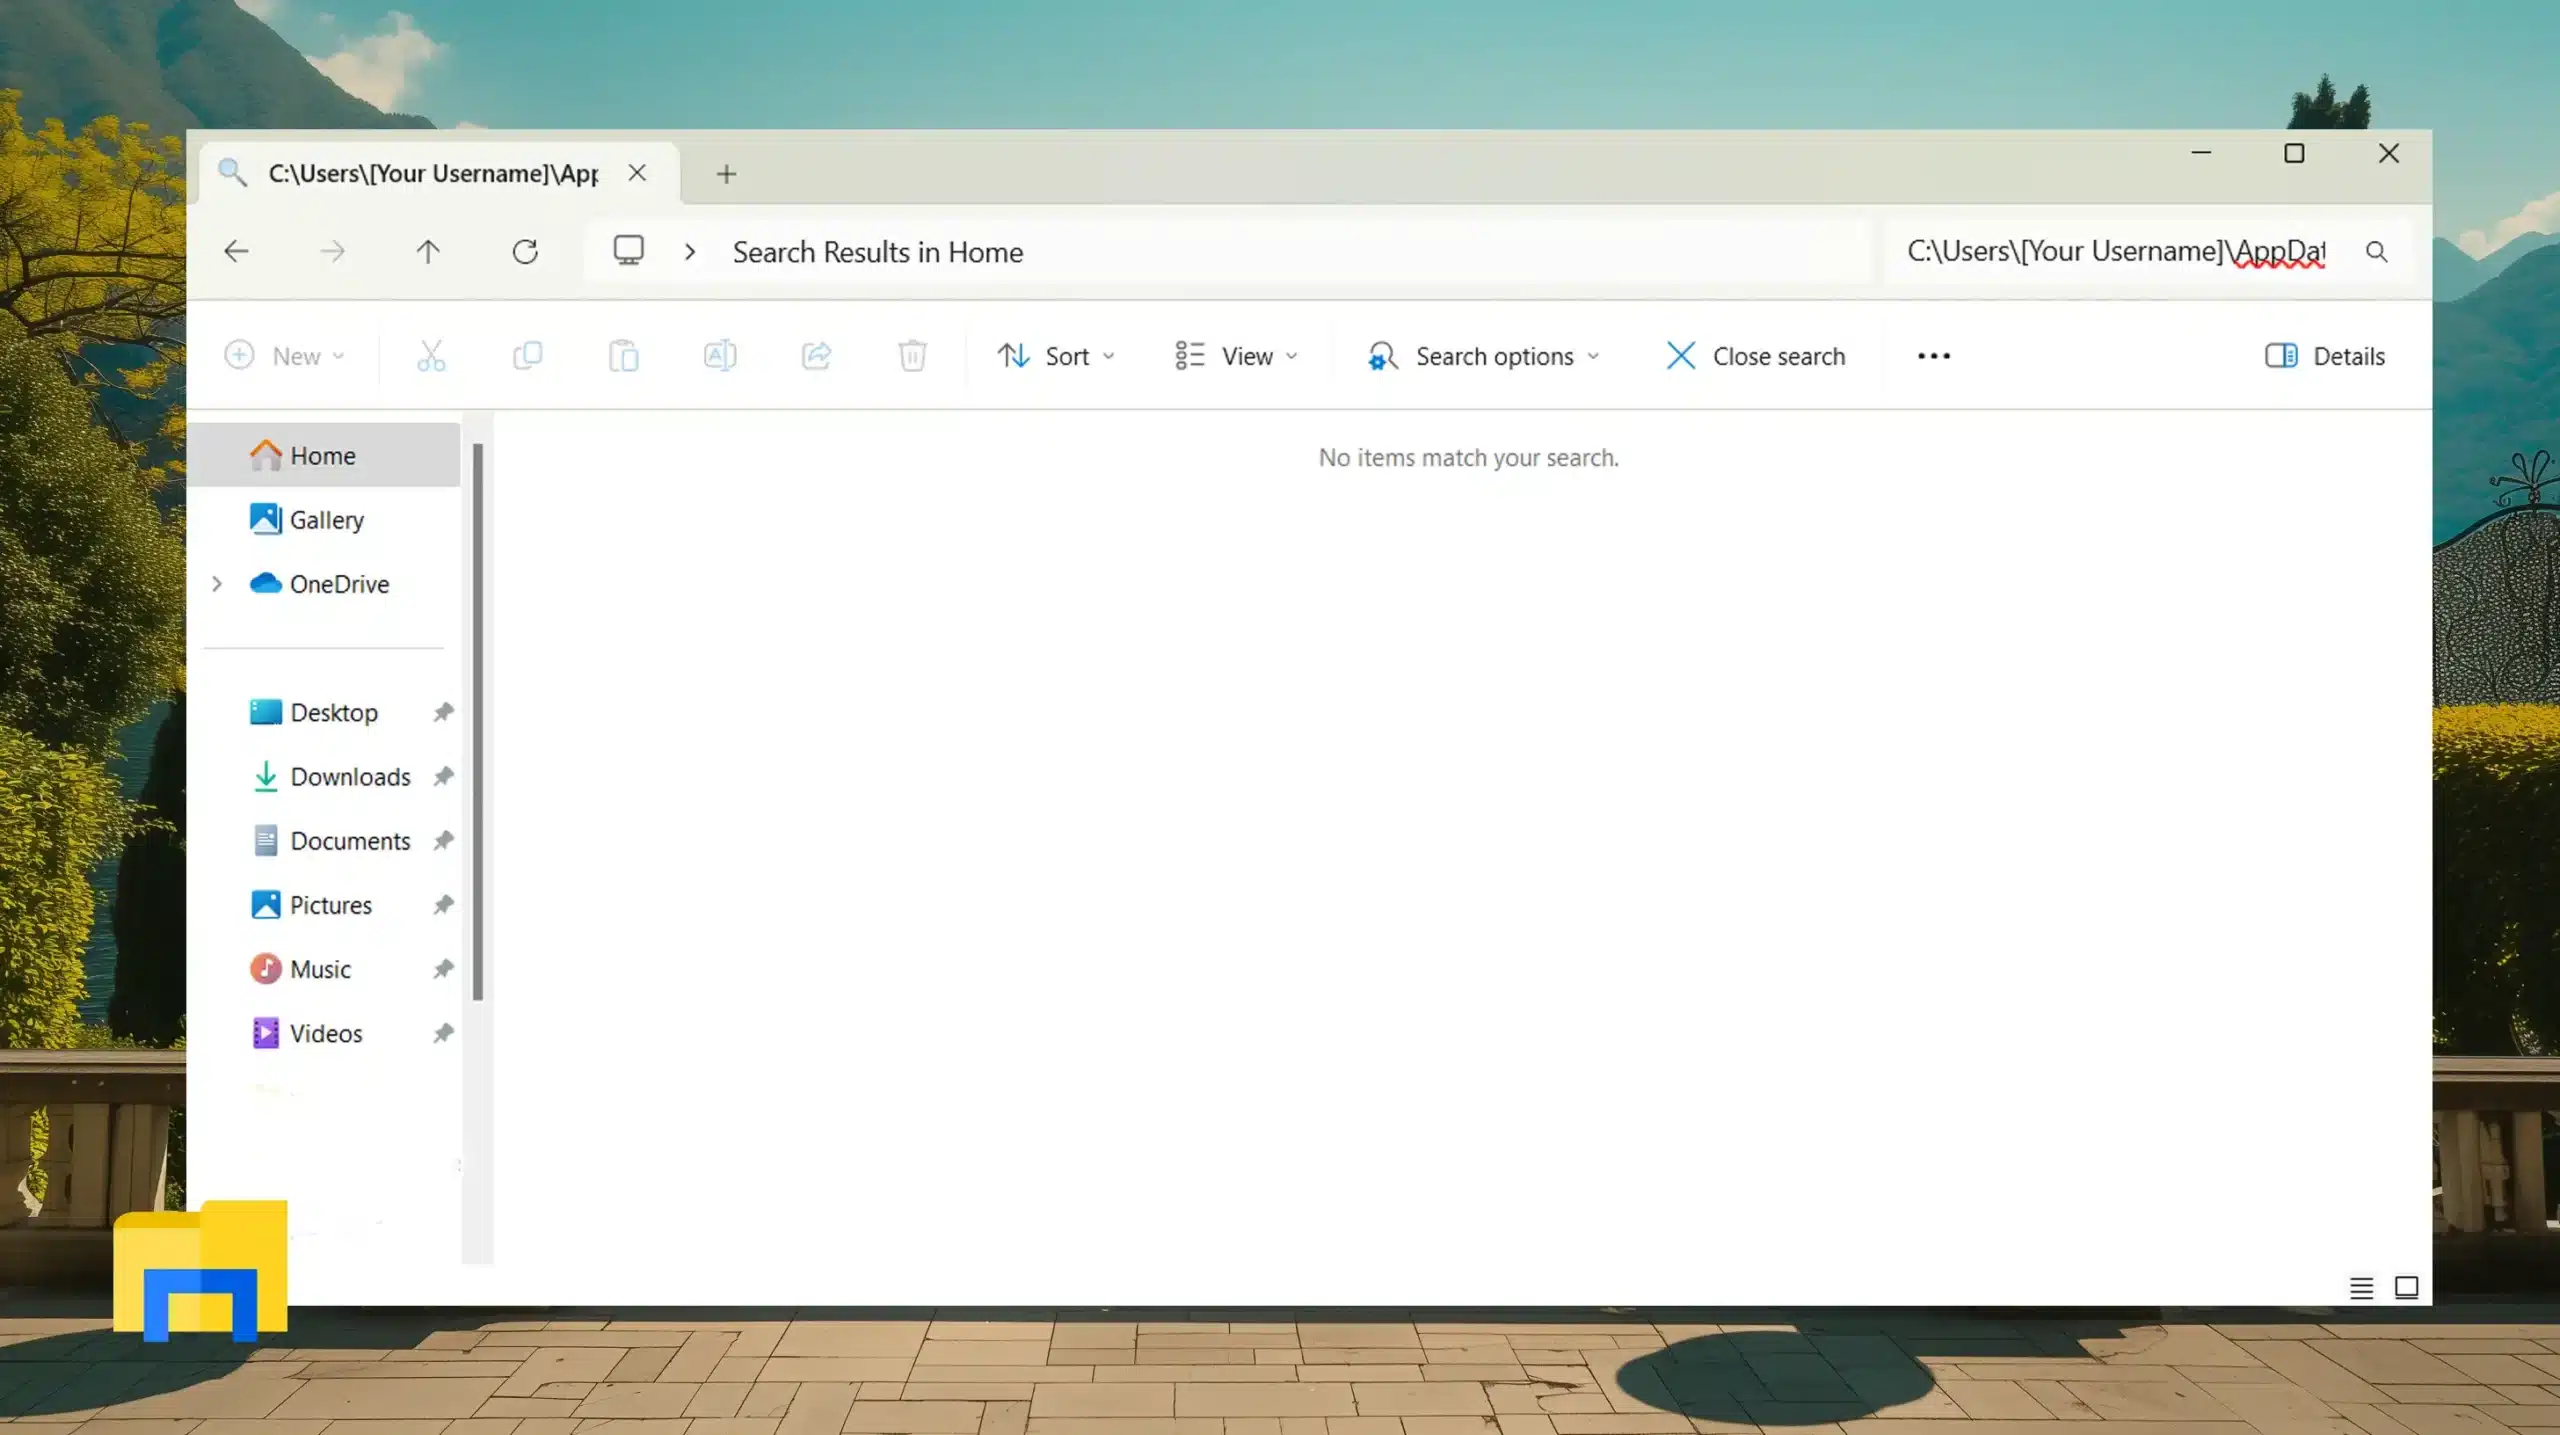Toggle the Details pane
Screen dimensions: 2560x1435
(x=2324, y=356)
